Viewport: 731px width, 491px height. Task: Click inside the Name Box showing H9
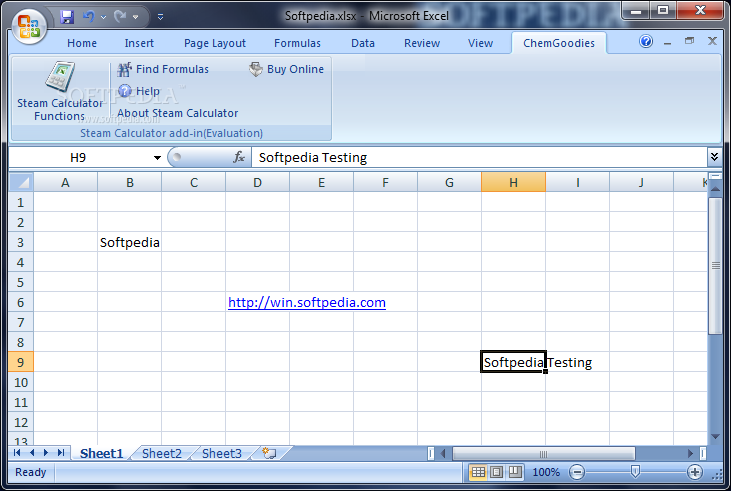pyautogui.click(x=78, y=158)
